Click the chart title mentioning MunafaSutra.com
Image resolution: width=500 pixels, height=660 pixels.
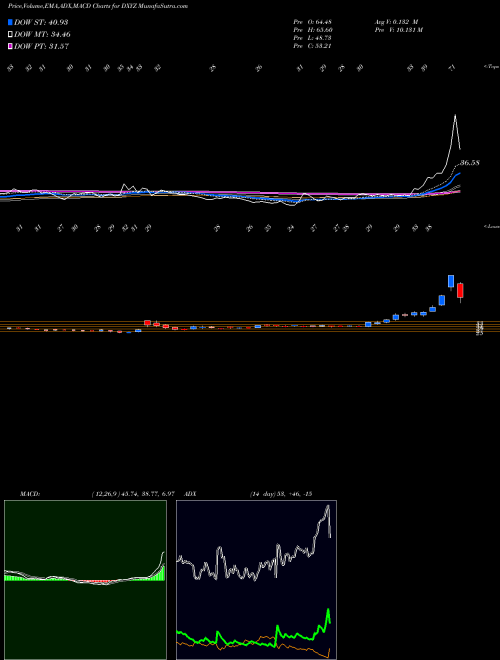click(x=98, y=6)
